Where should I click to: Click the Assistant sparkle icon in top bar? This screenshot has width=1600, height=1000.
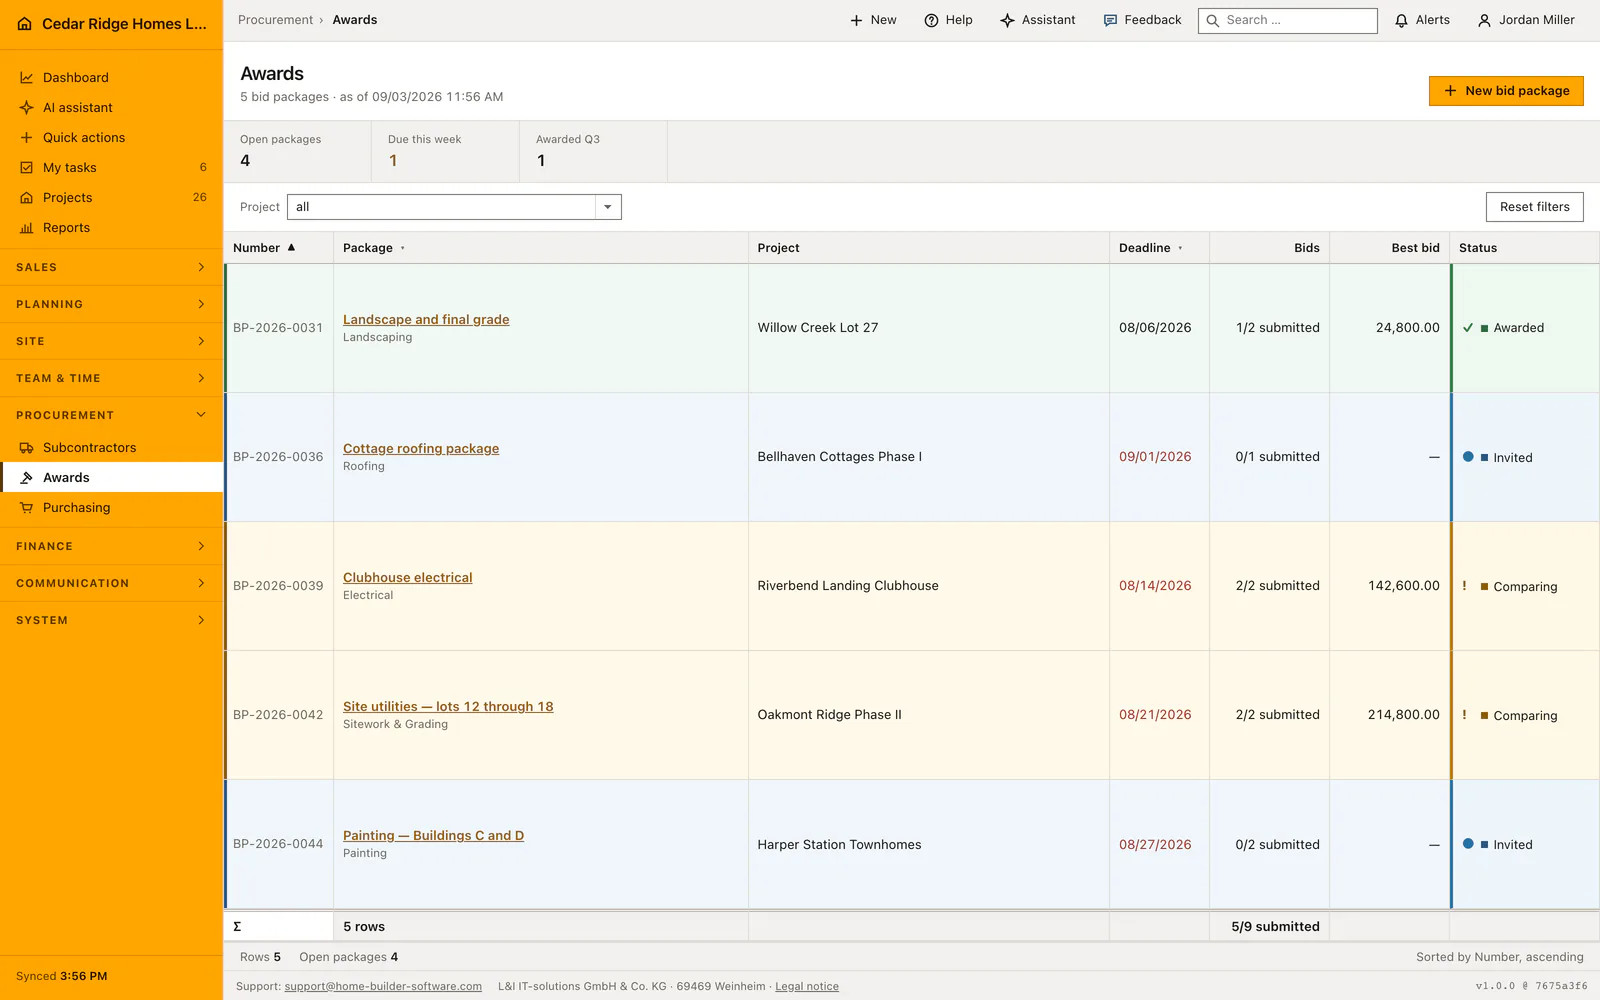[x=1007, y=20]
